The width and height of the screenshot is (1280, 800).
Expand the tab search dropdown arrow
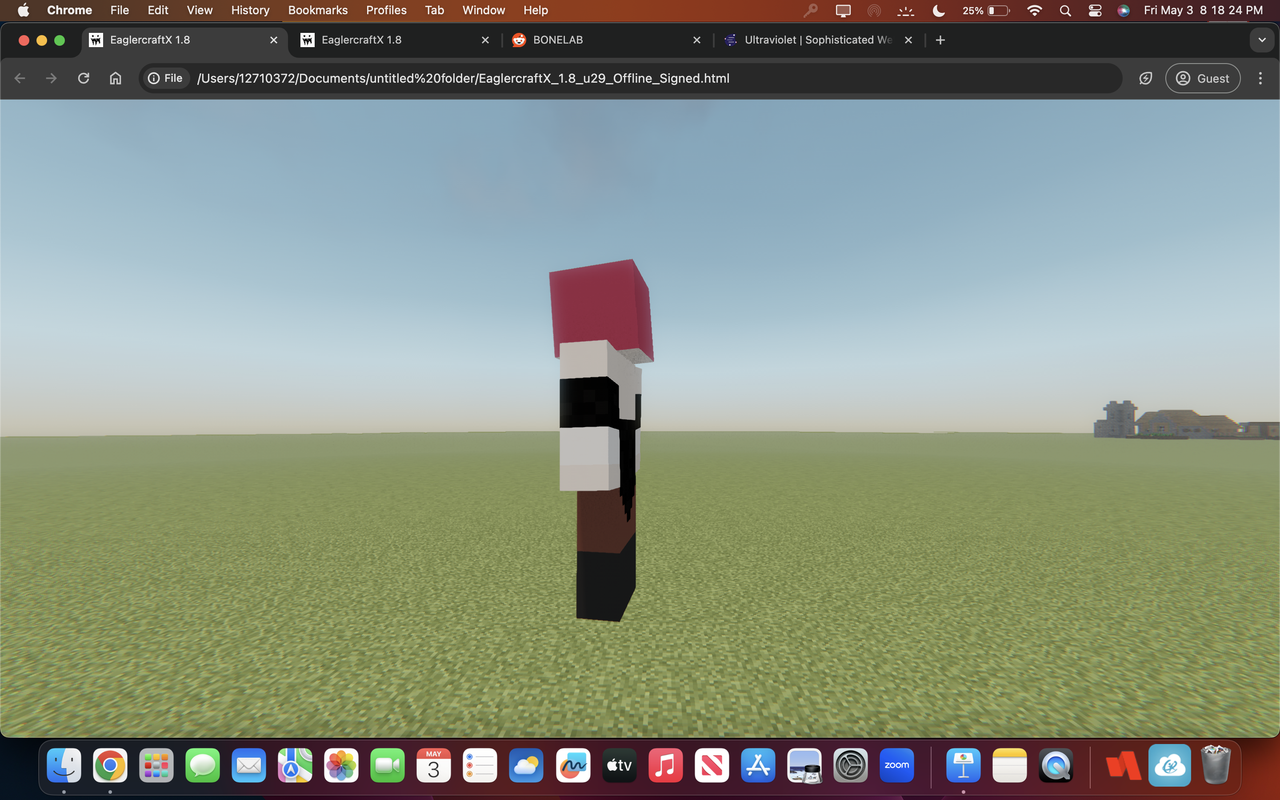(1260, 40)
